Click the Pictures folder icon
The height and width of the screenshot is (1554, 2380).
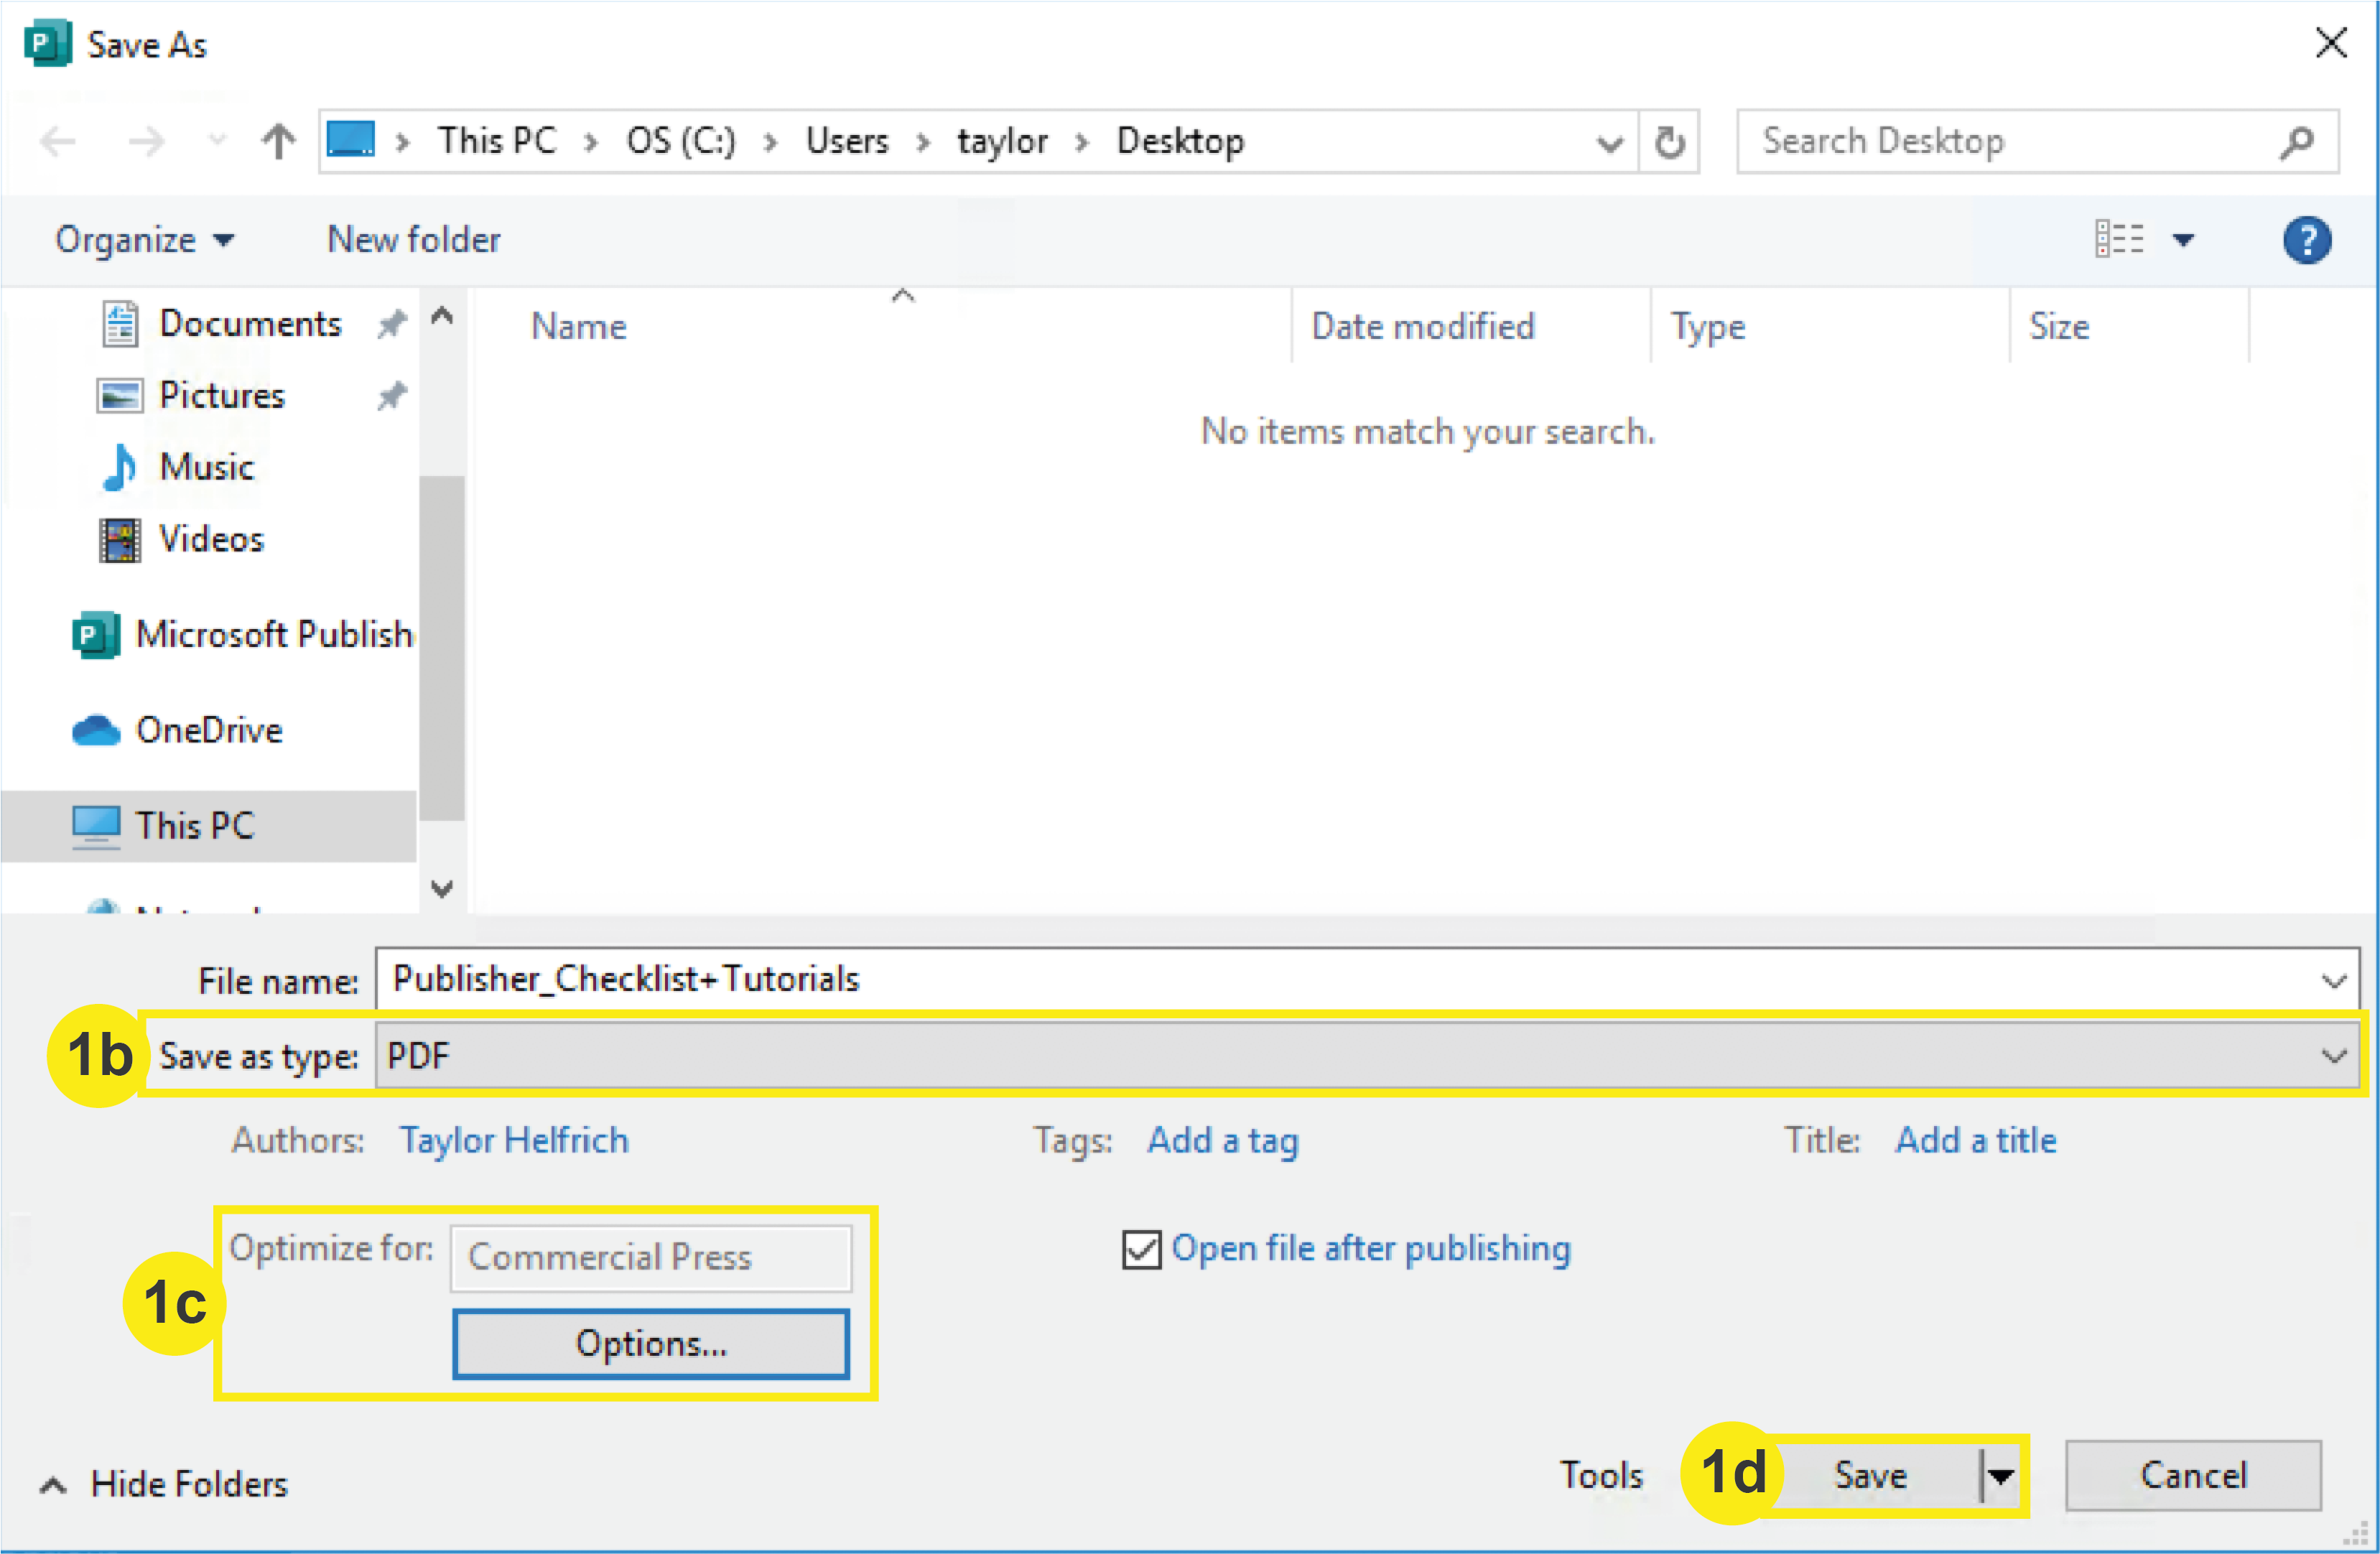click(x=120, y=396)
